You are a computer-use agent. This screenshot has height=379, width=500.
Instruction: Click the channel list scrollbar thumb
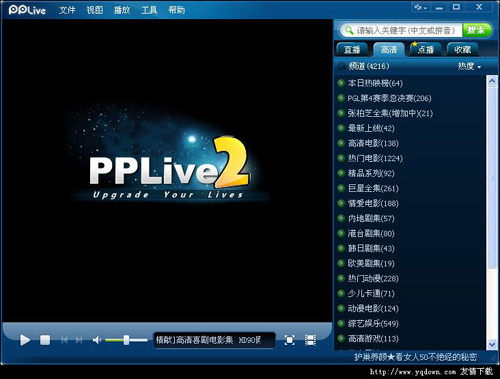click(x=492, y=177)
